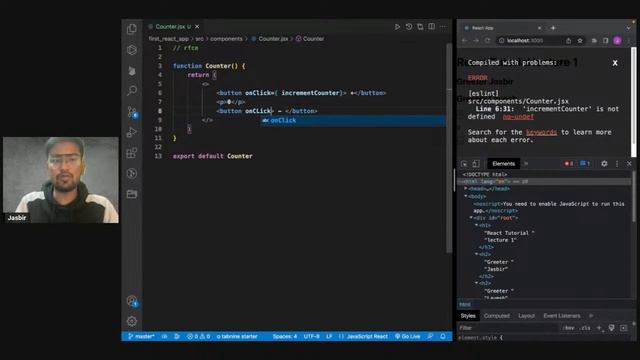Select the Event Listeners tab

click(562, 316)
